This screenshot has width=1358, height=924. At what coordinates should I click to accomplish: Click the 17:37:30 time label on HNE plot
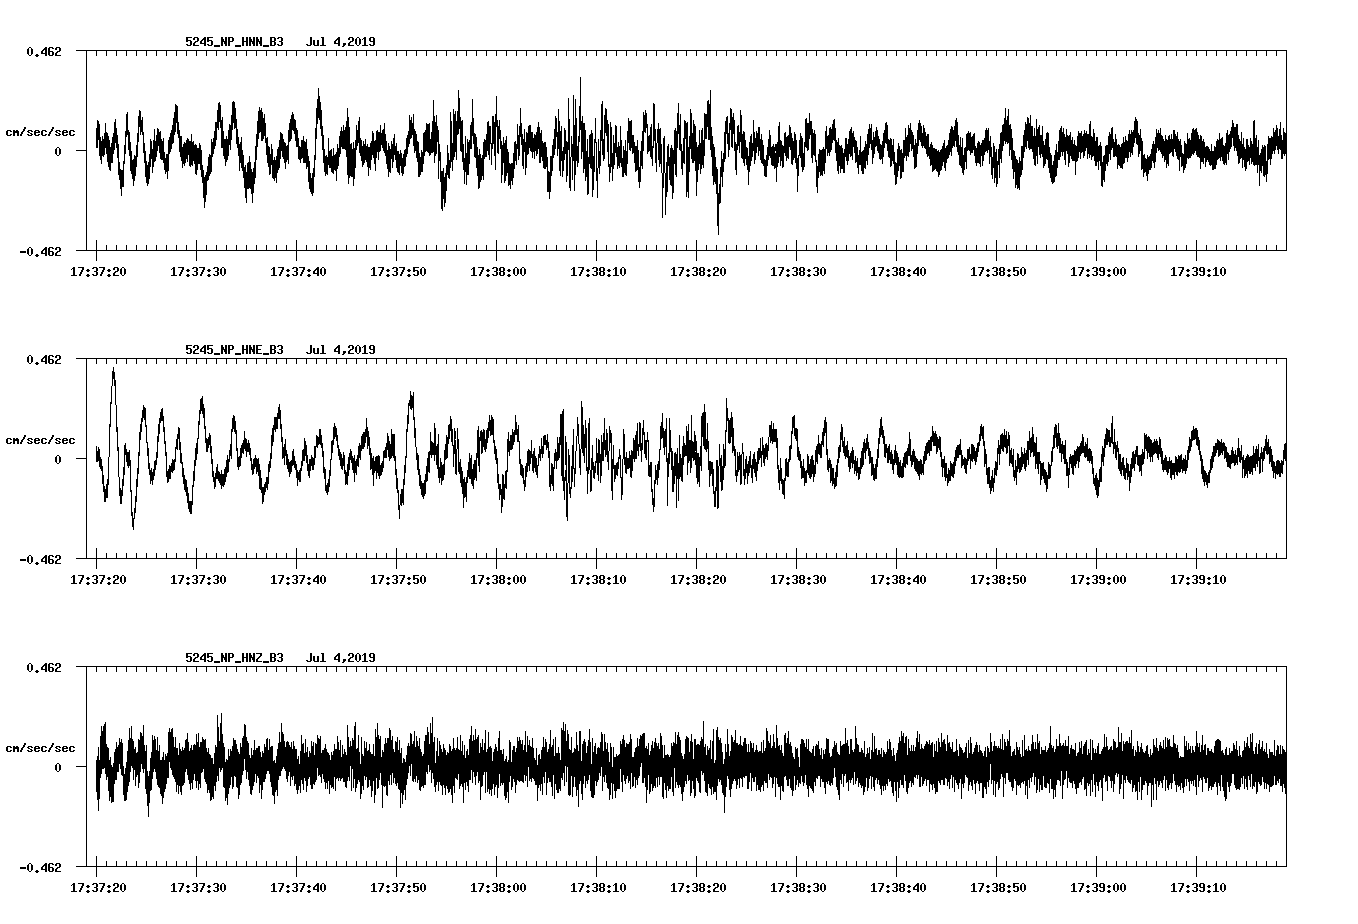[198, 580]
